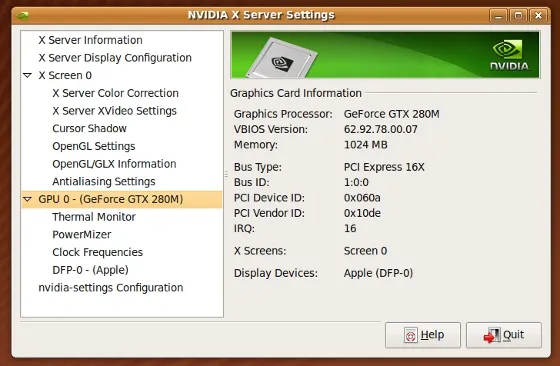The width and height of the screenshot is (560, 366).
Task: Click the Screen 0 value
Action: [x=365, y=251]
